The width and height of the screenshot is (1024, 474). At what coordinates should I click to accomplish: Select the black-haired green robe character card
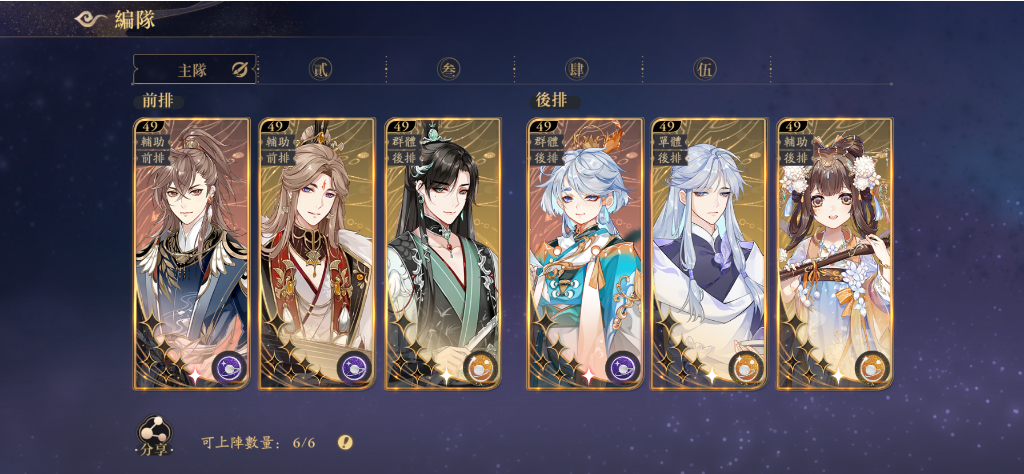point(443,254)
